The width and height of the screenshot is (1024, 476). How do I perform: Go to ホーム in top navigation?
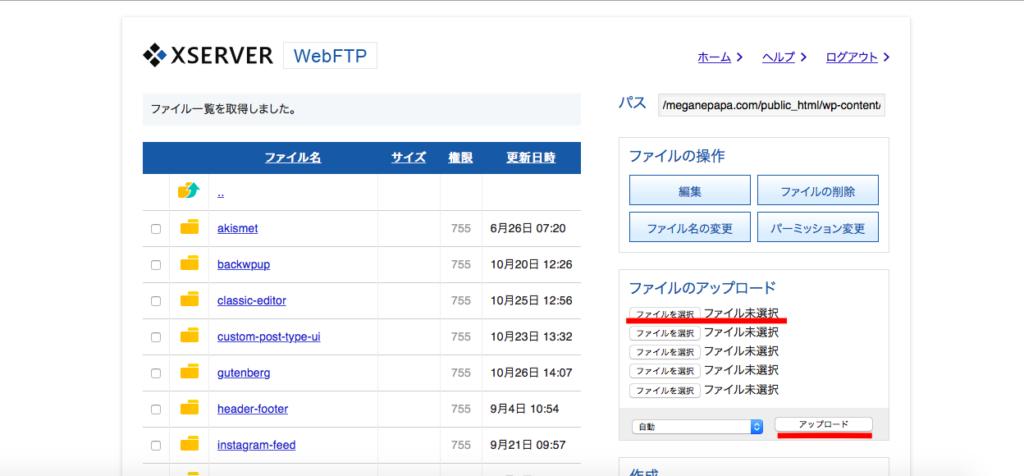point(714,57)
